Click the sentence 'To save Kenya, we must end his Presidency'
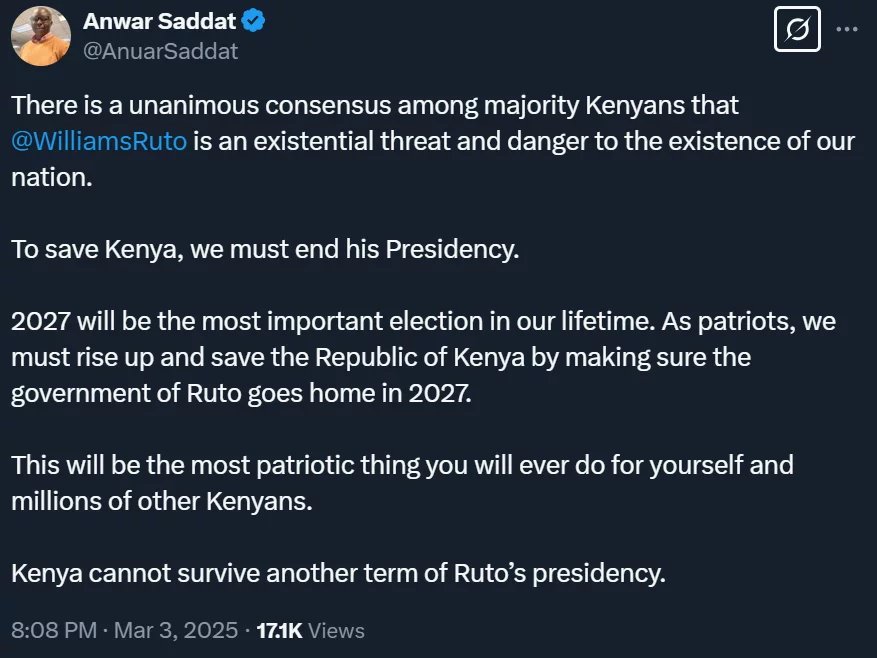The width and height of the screenshot is (877, 658). [265, 249]
